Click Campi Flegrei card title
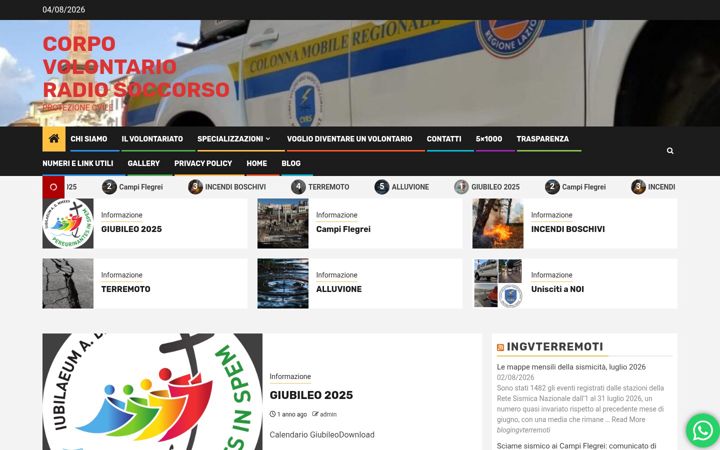This screenshot has width=720, height=450. tap(343, 229)
